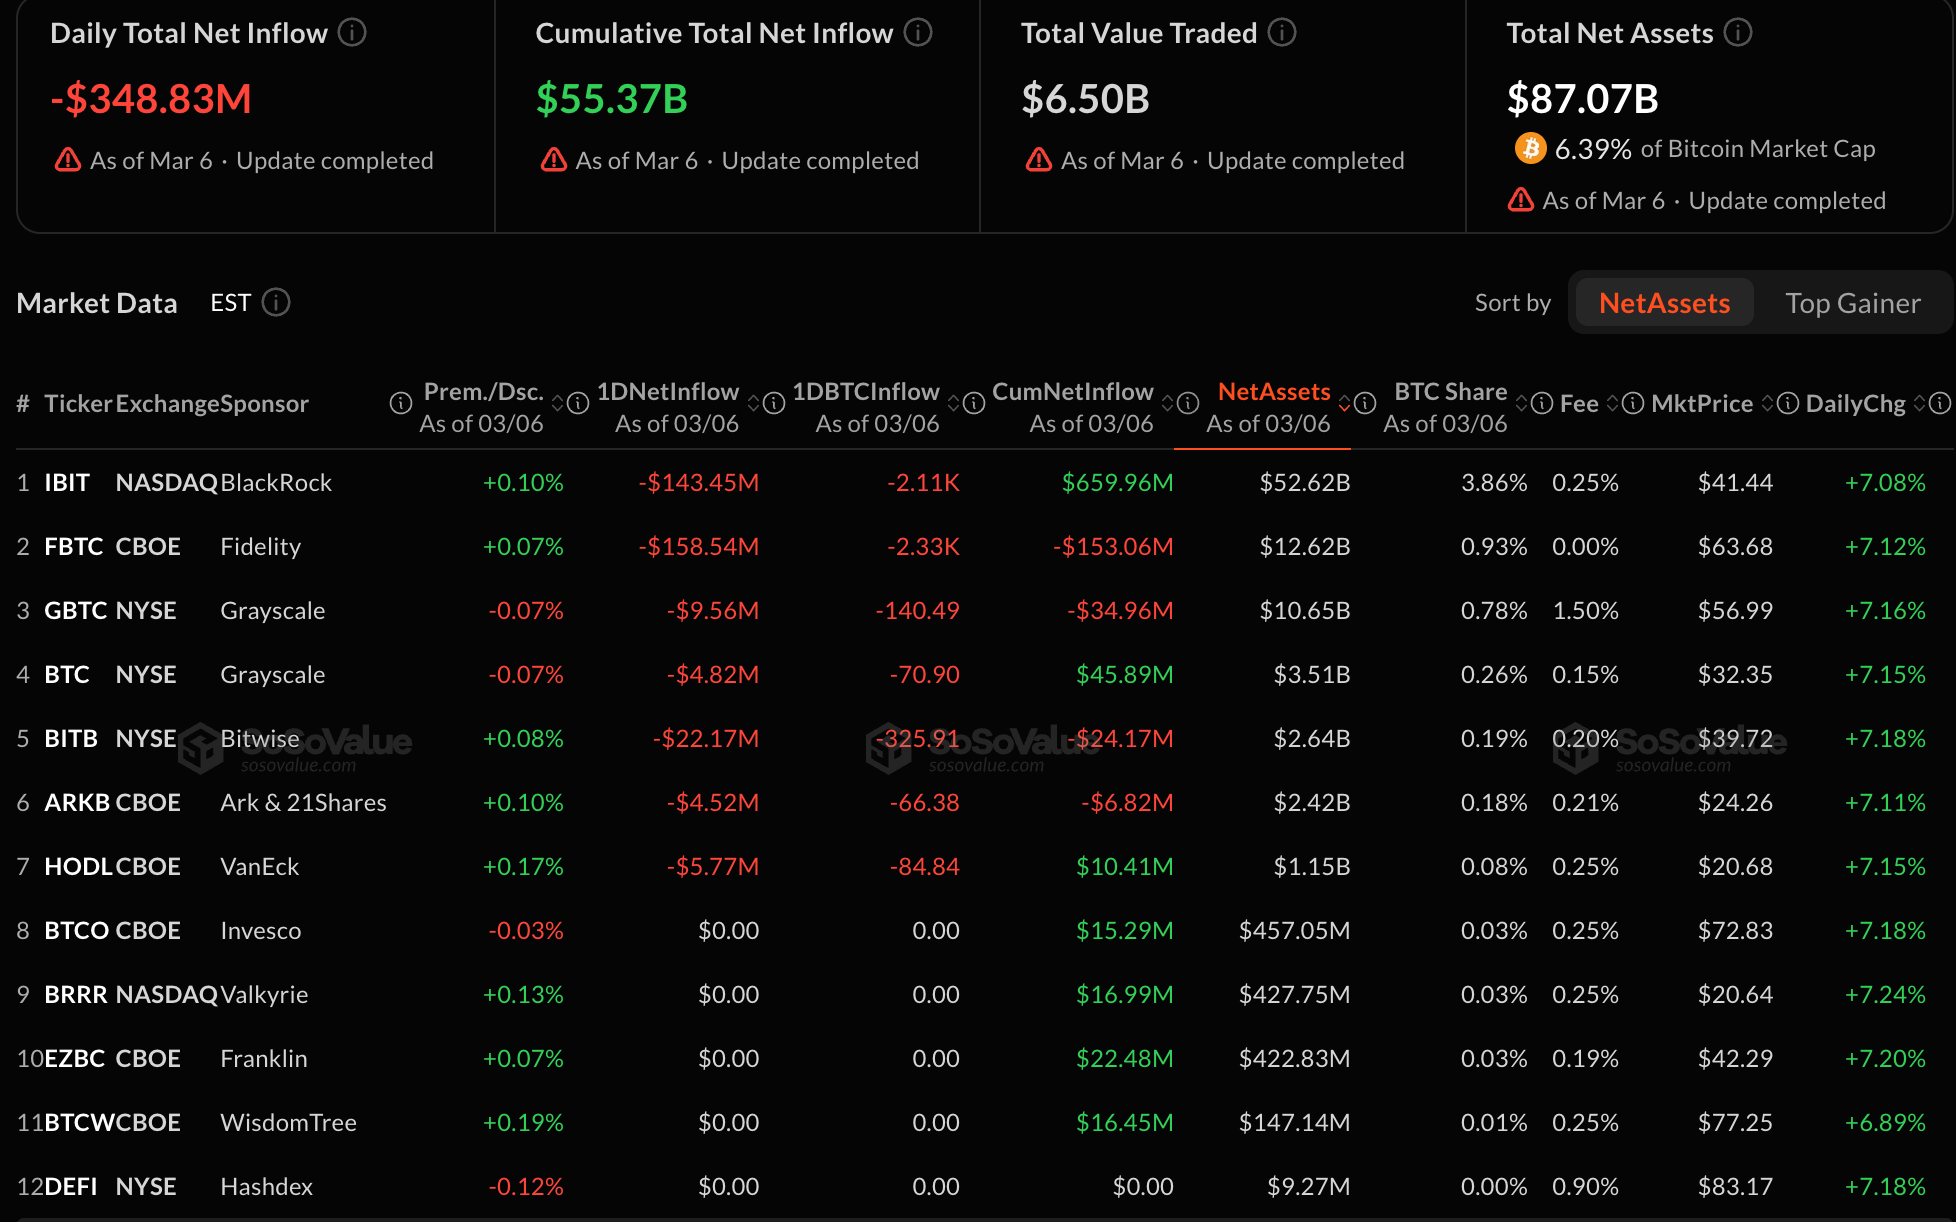
Task: Click the NetAssets column header
Action: click(1273, 392)
